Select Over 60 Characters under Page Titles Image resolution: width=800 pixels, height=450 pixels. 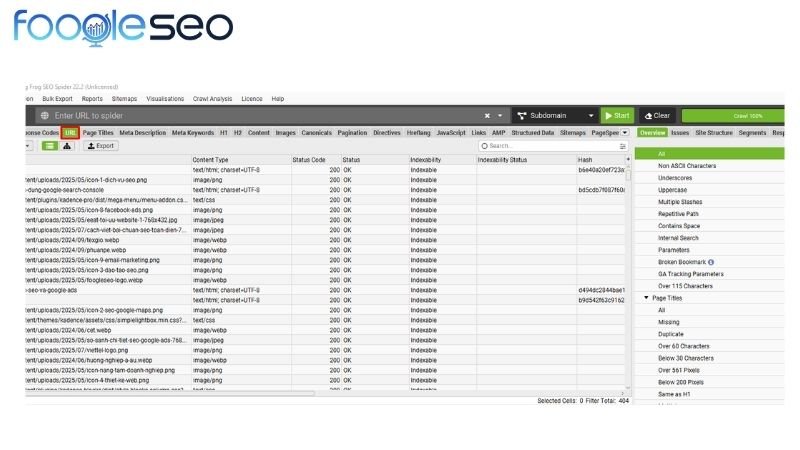[684, 346]
